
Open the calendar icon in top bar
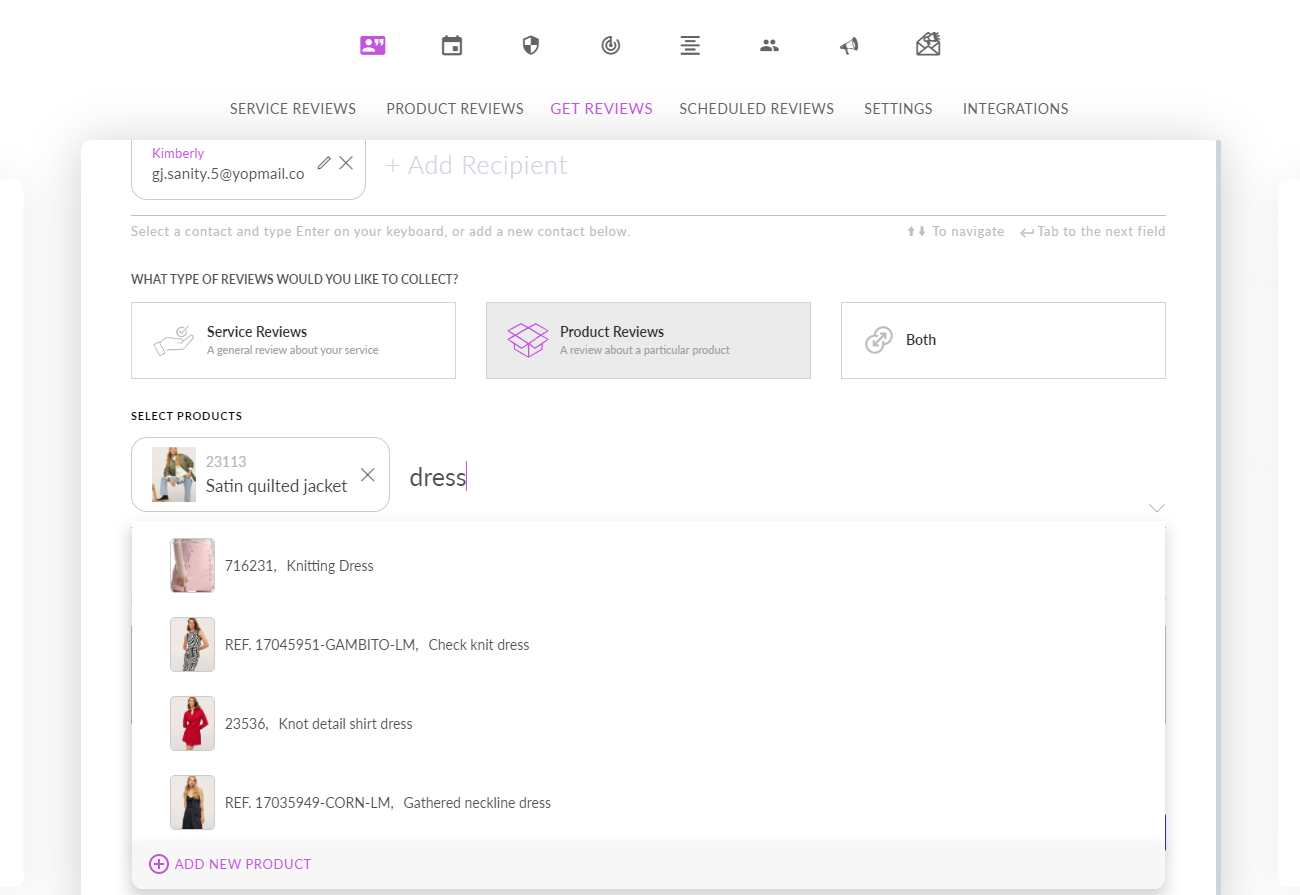452,45
